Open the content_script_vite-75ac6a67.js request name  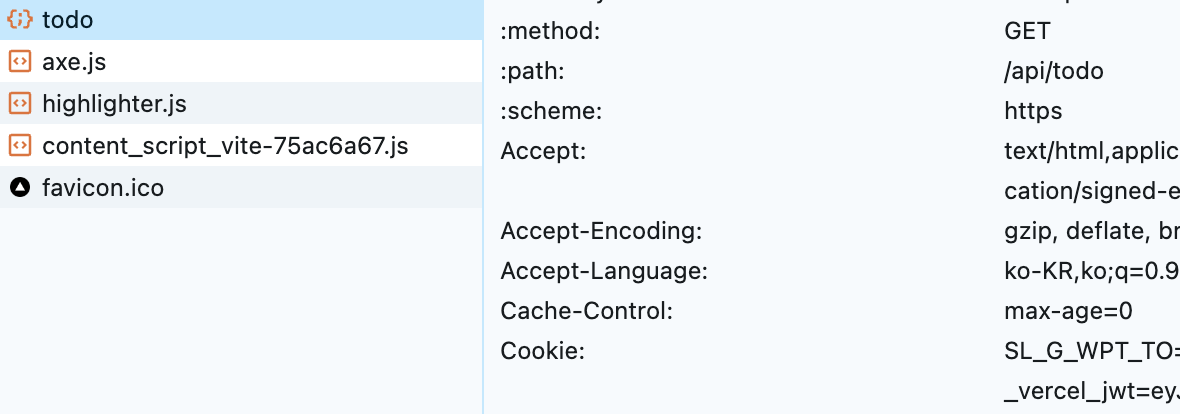[225, 146]
